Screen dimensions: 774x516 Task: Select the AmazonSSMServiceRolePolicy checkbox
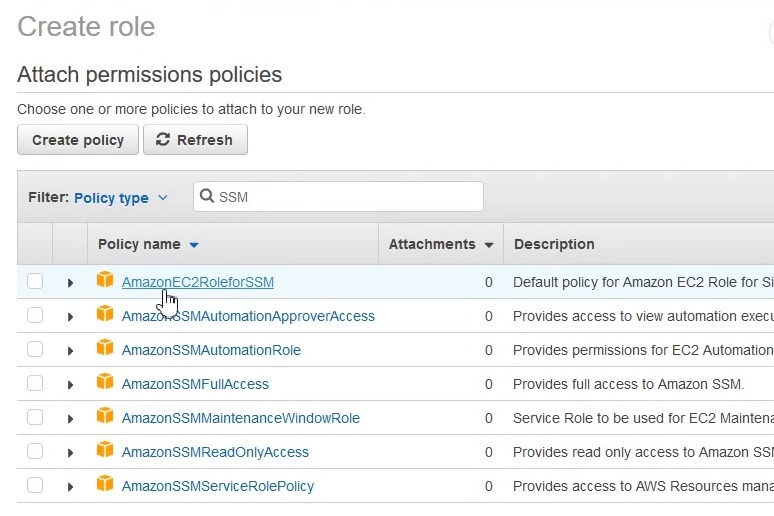pyautogui.click(x=35, y=485)
